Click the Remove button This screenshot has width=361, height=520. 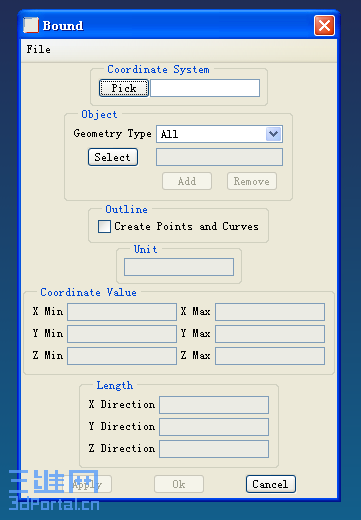click(252, 181)
